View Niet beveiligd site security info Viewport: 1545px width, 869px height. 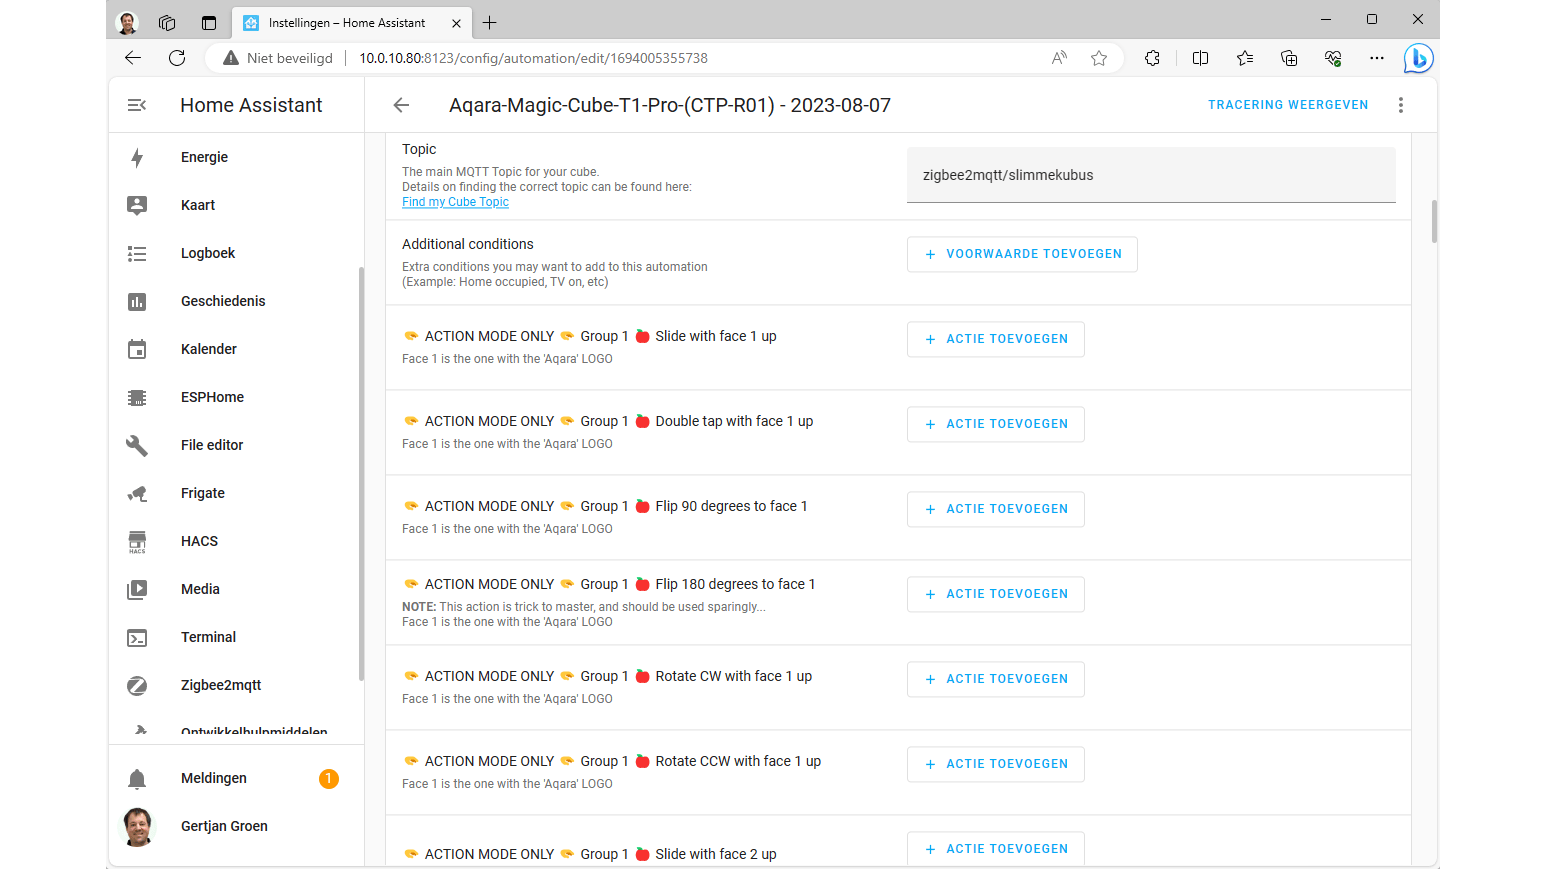tap(278, 58)
